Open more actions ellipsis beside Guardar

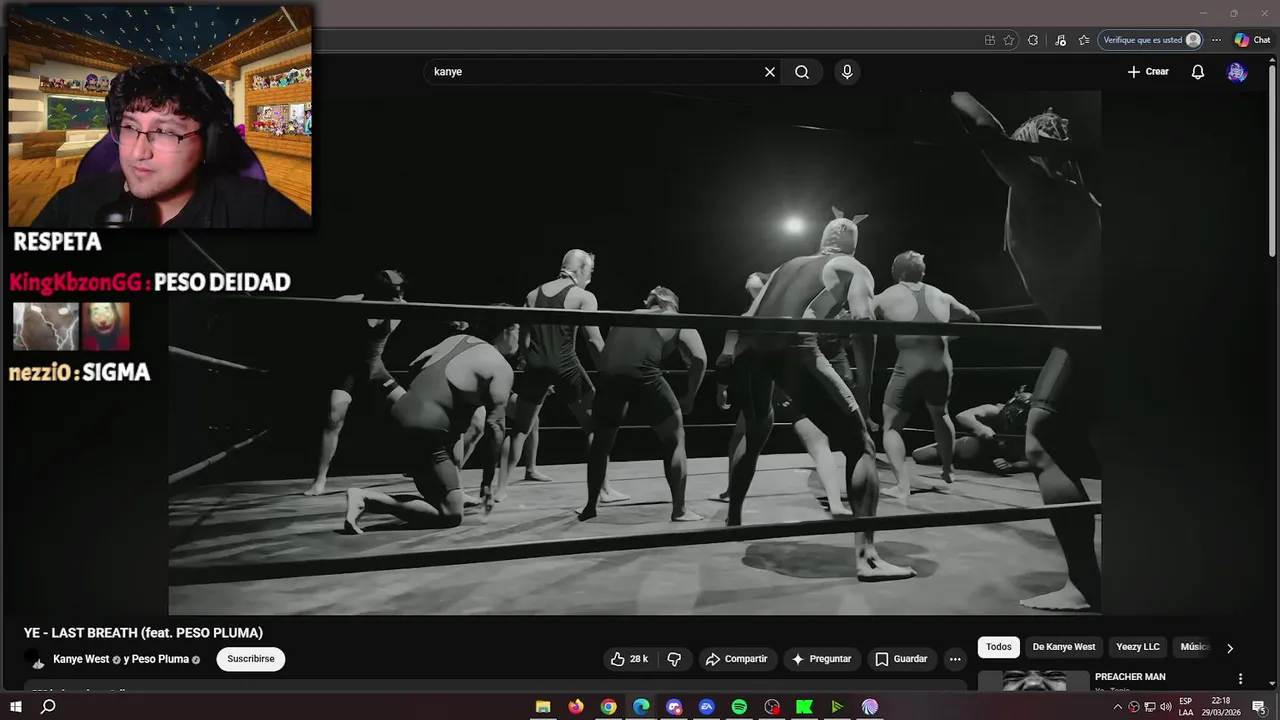(955, 659)
